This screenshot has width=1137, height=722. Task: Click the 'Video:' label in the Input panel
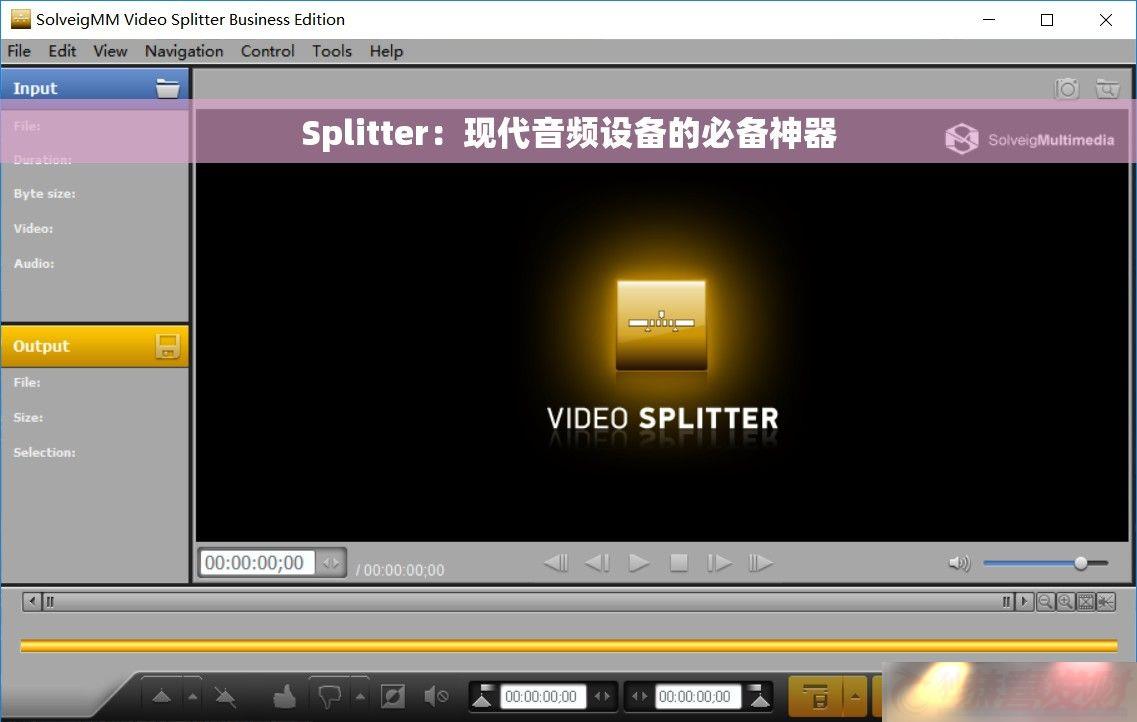pos(33,228)
